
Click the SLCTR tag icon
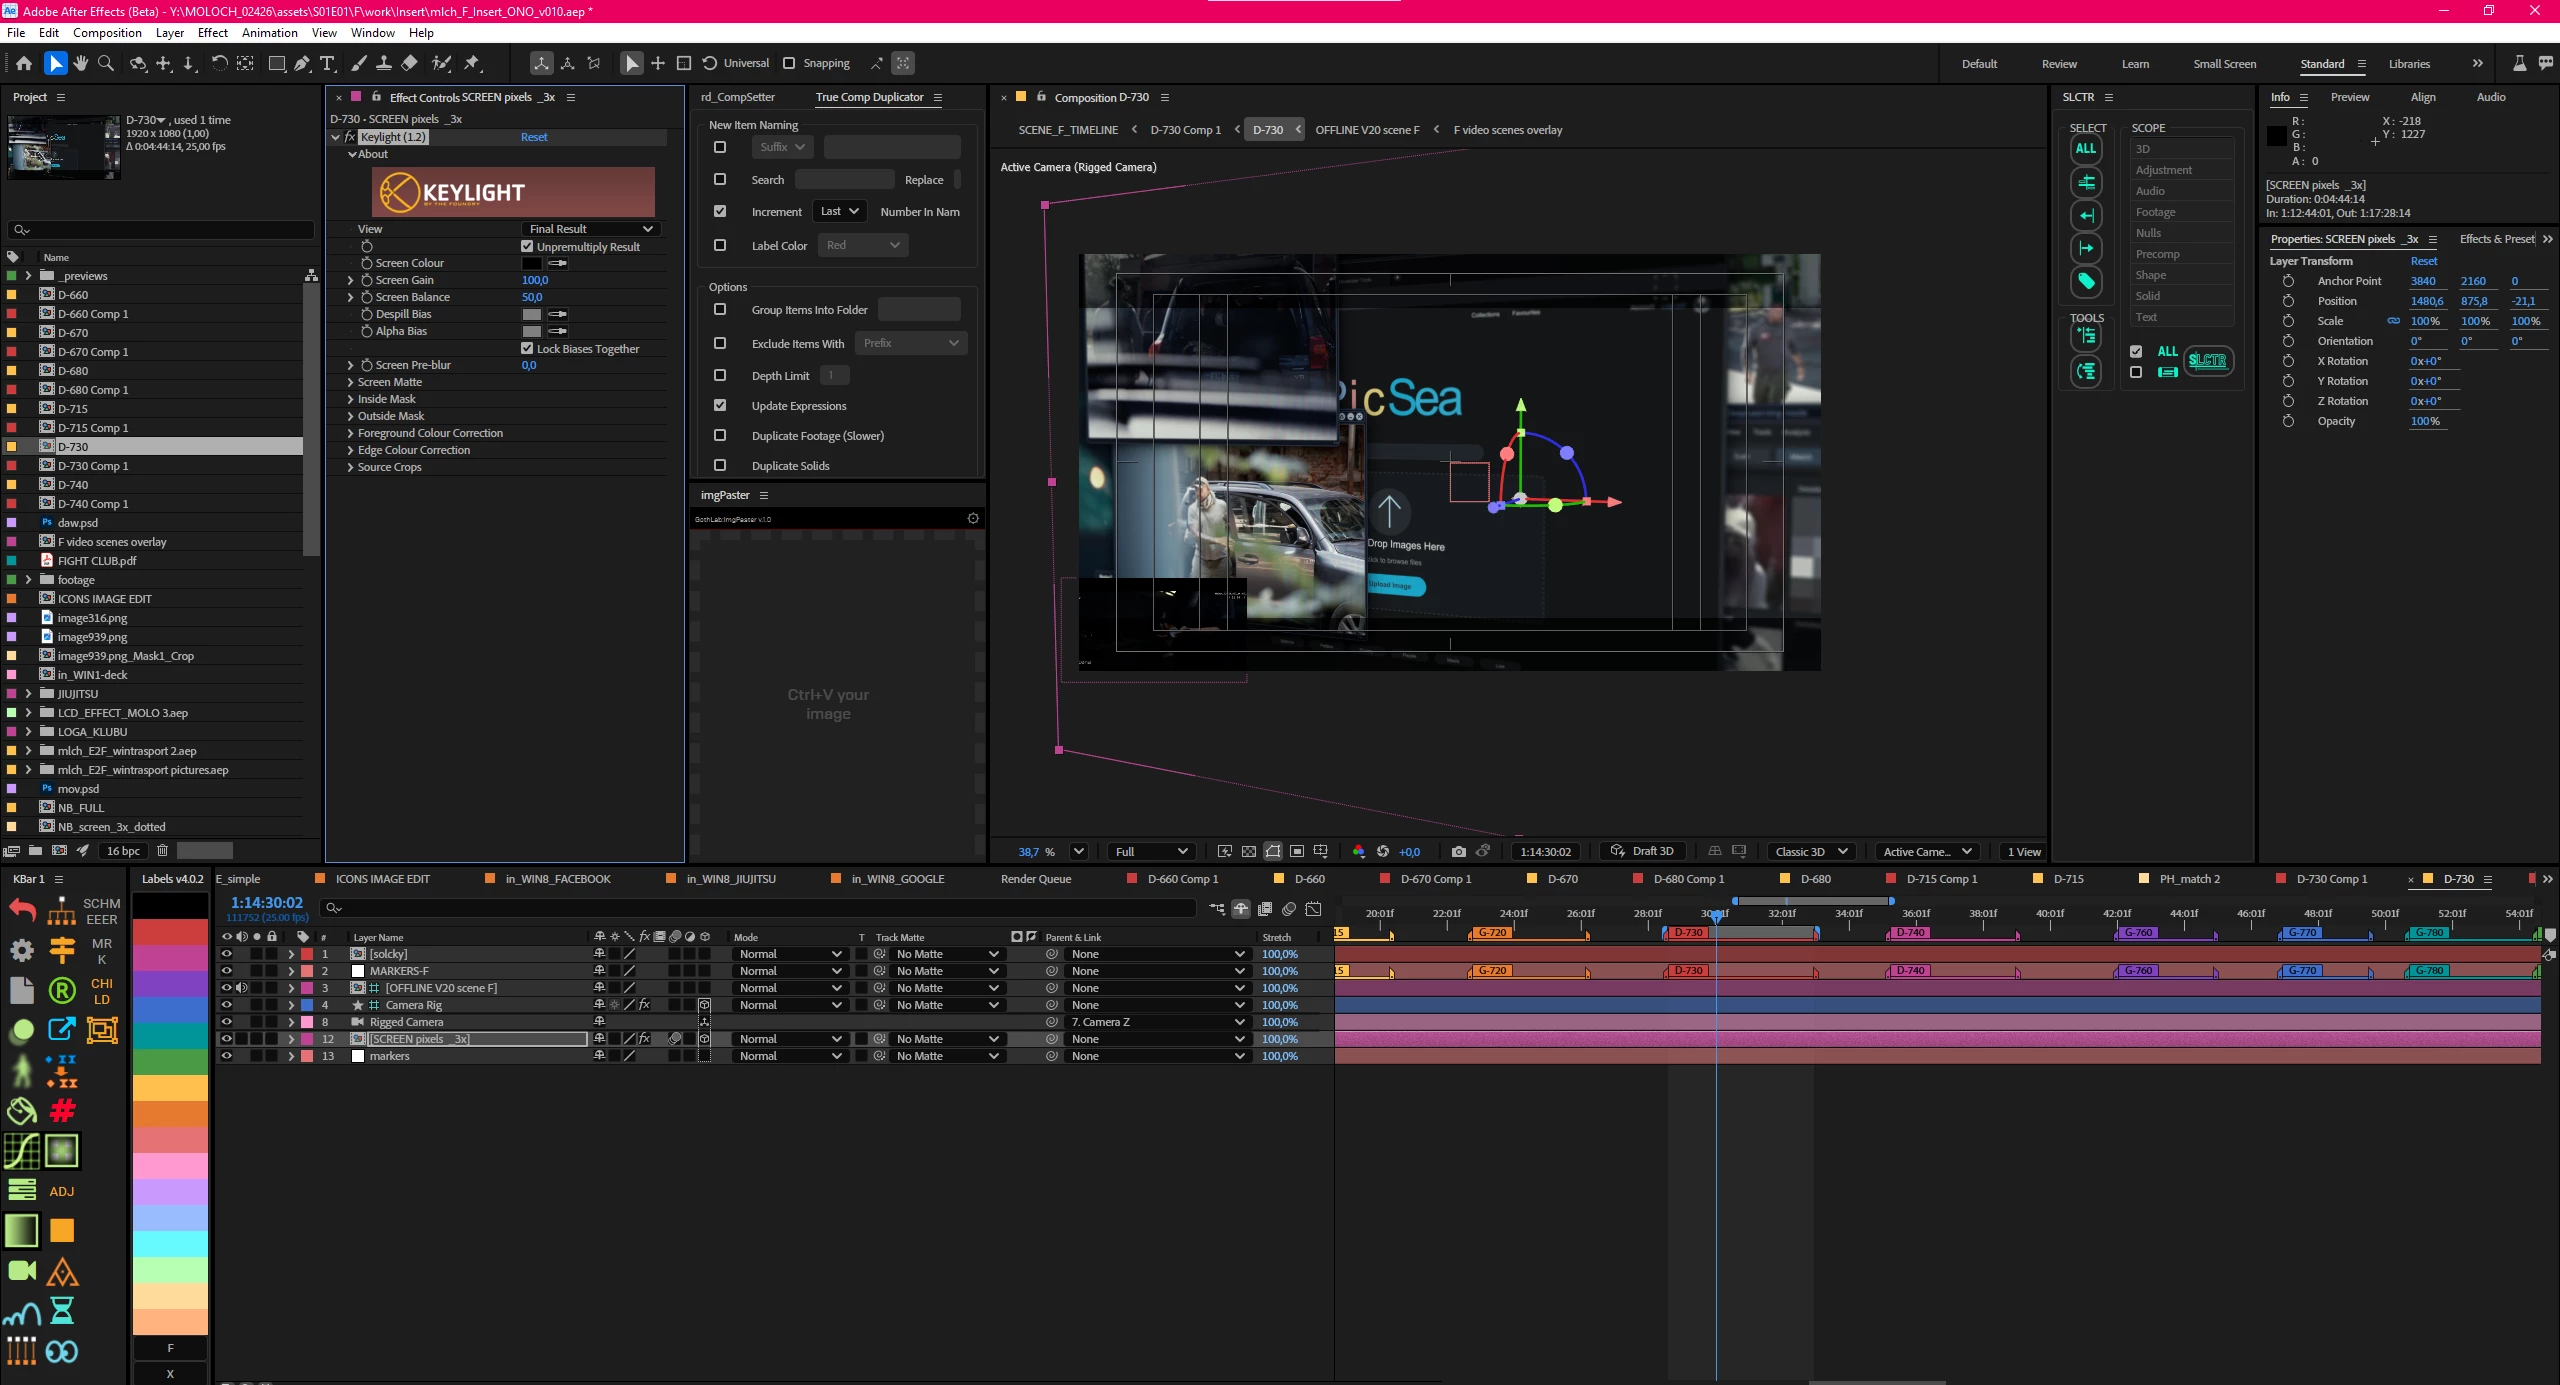tap(2086, 281)
